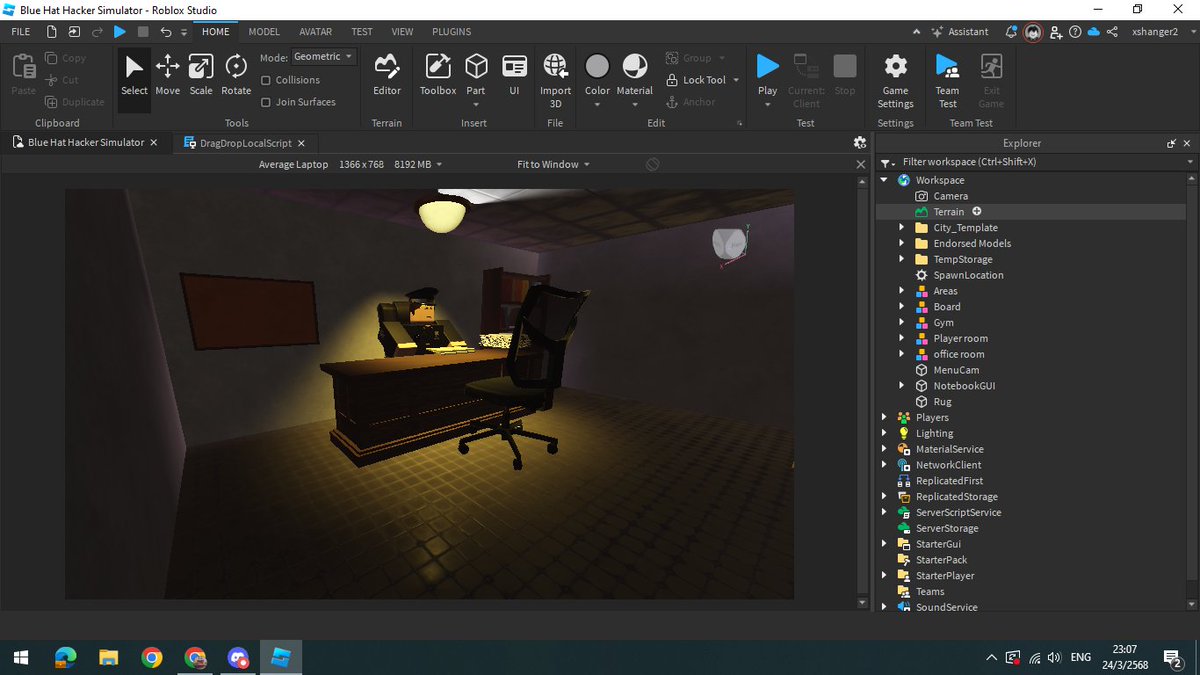Open the Terrain Editor

tap(387, 75)
